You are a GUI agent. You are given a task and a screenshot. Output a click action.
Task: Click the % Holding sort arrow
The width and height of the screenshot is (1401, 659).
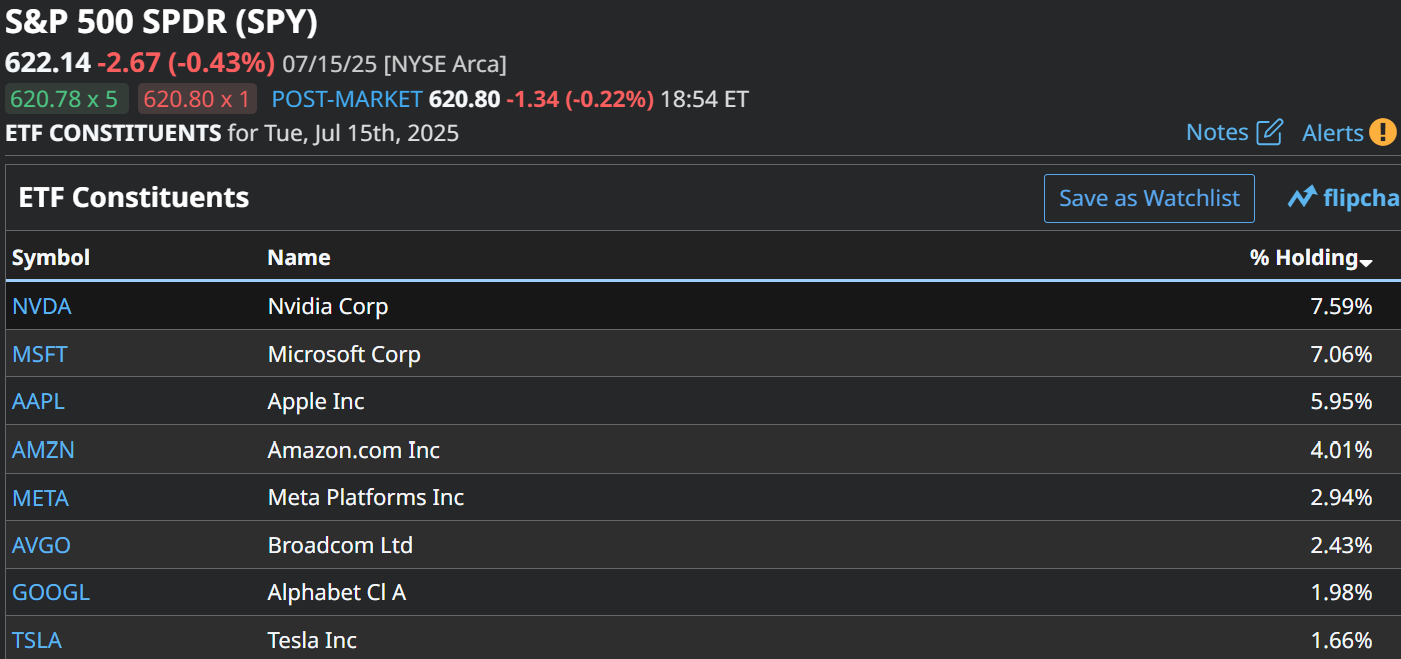tap(1366, 262)
